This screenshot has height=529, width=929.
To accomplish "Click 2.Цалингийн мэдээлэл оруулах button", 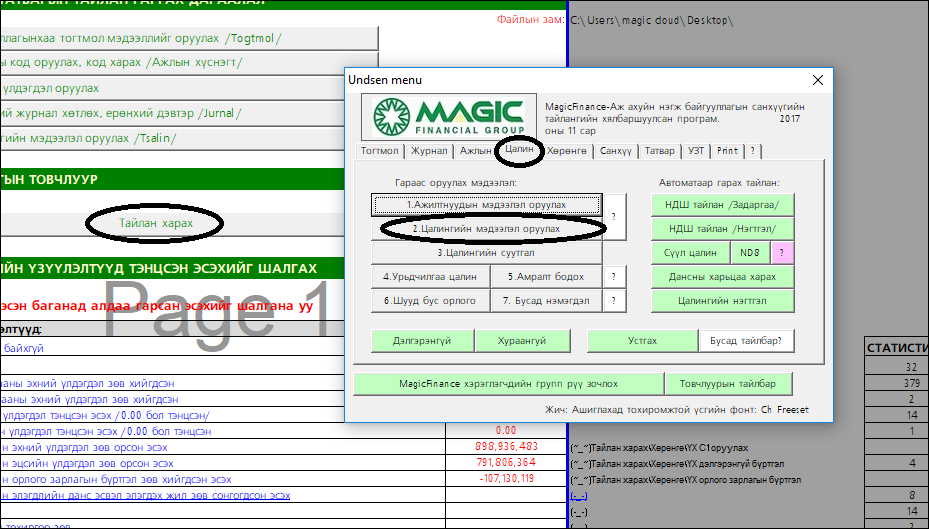I will 486,229.
